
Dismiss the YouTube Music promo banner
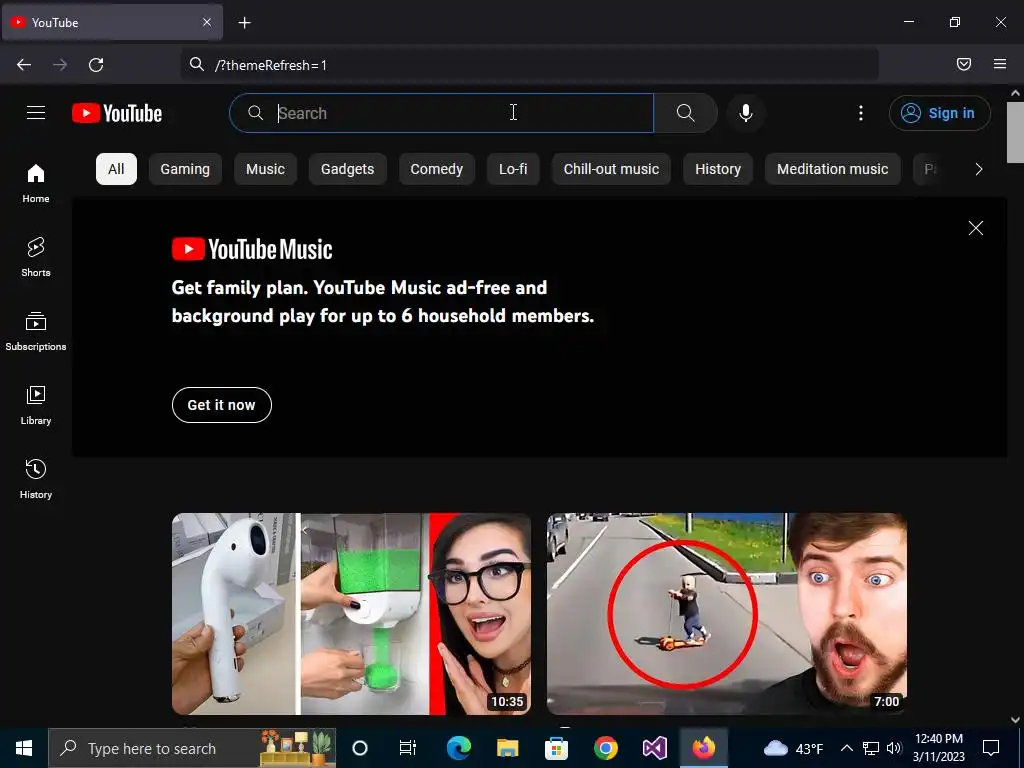pos(976,228)
